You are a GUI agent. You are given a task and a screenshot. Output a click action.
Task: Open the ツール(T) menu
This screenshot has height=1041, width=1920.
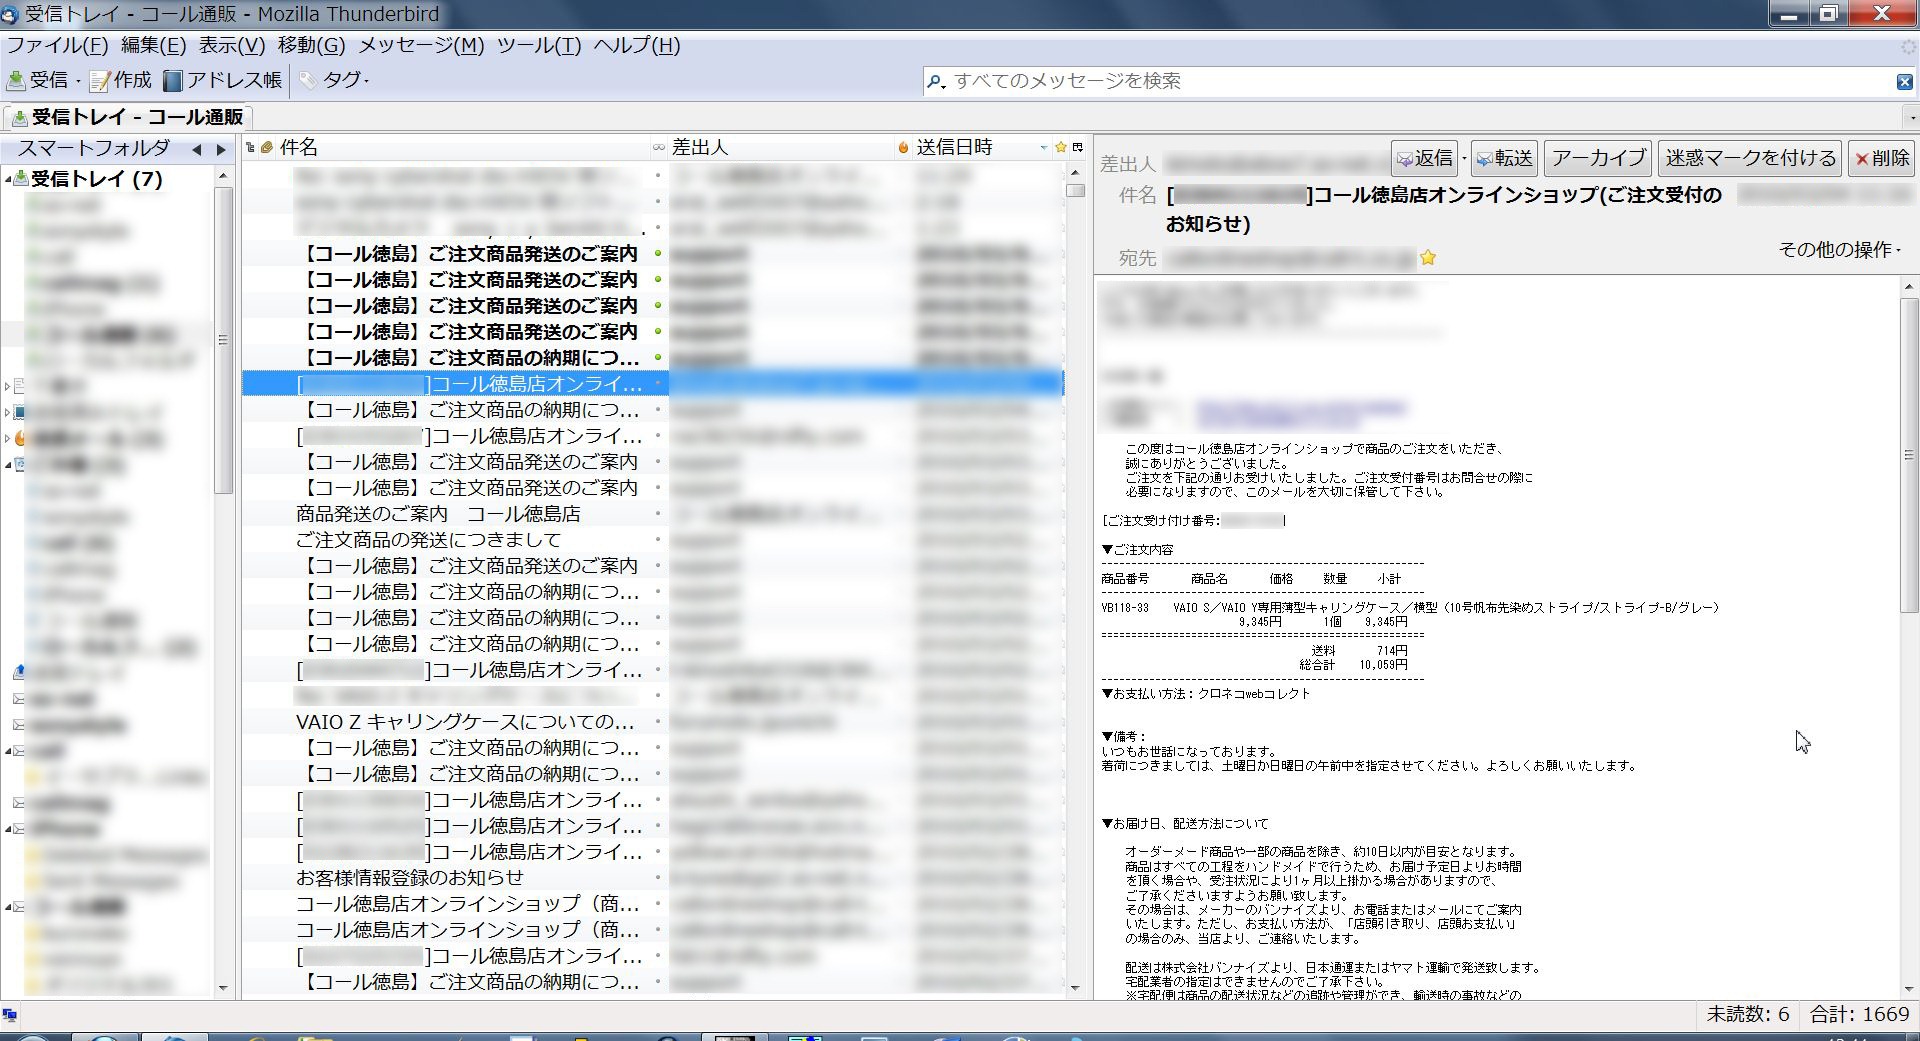point(538,46)
